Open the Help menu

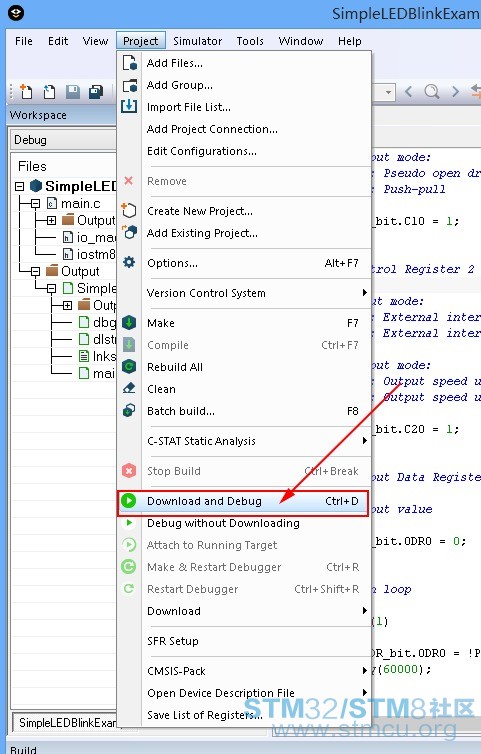pos(350,41)
